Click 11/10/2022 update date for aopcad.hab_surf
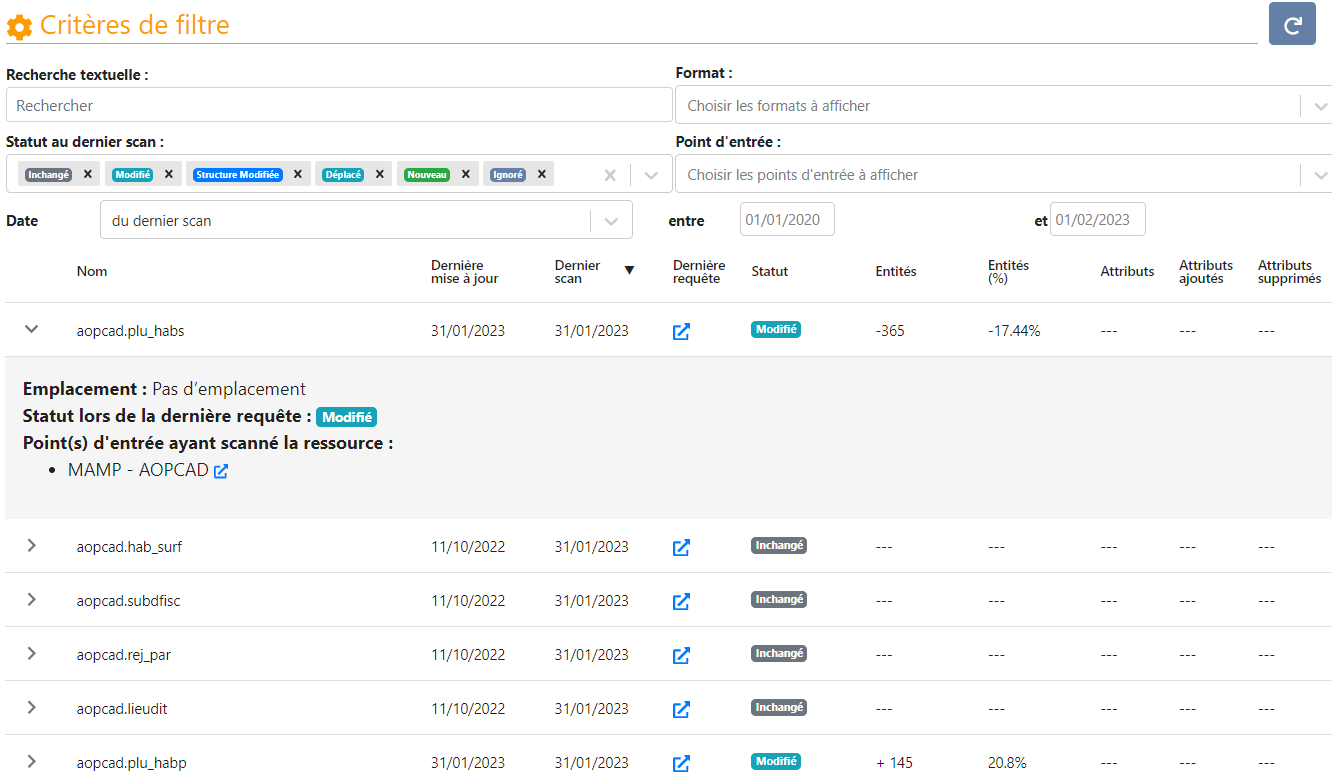 [x=468, y=547]
